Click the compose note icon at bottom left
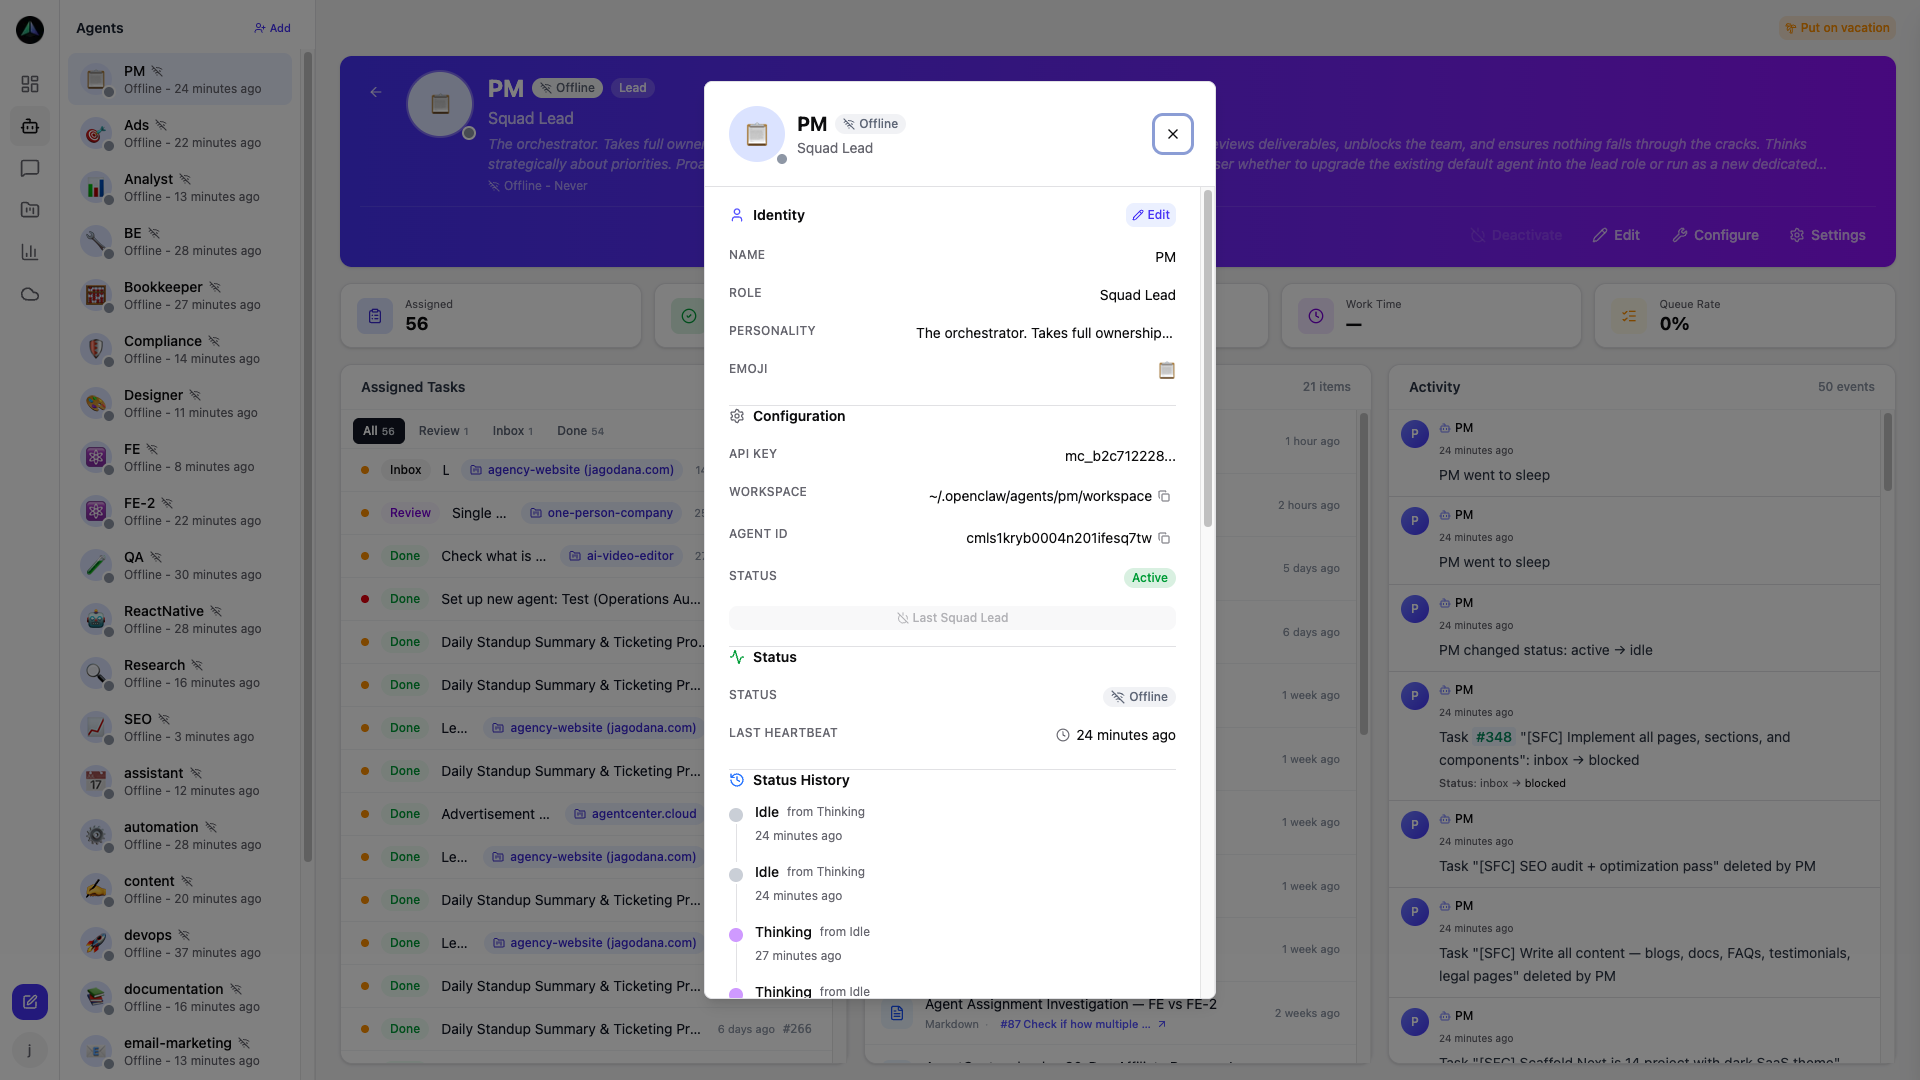1920x1080 pixels. pyautogui.click(x=30, y=1001)
